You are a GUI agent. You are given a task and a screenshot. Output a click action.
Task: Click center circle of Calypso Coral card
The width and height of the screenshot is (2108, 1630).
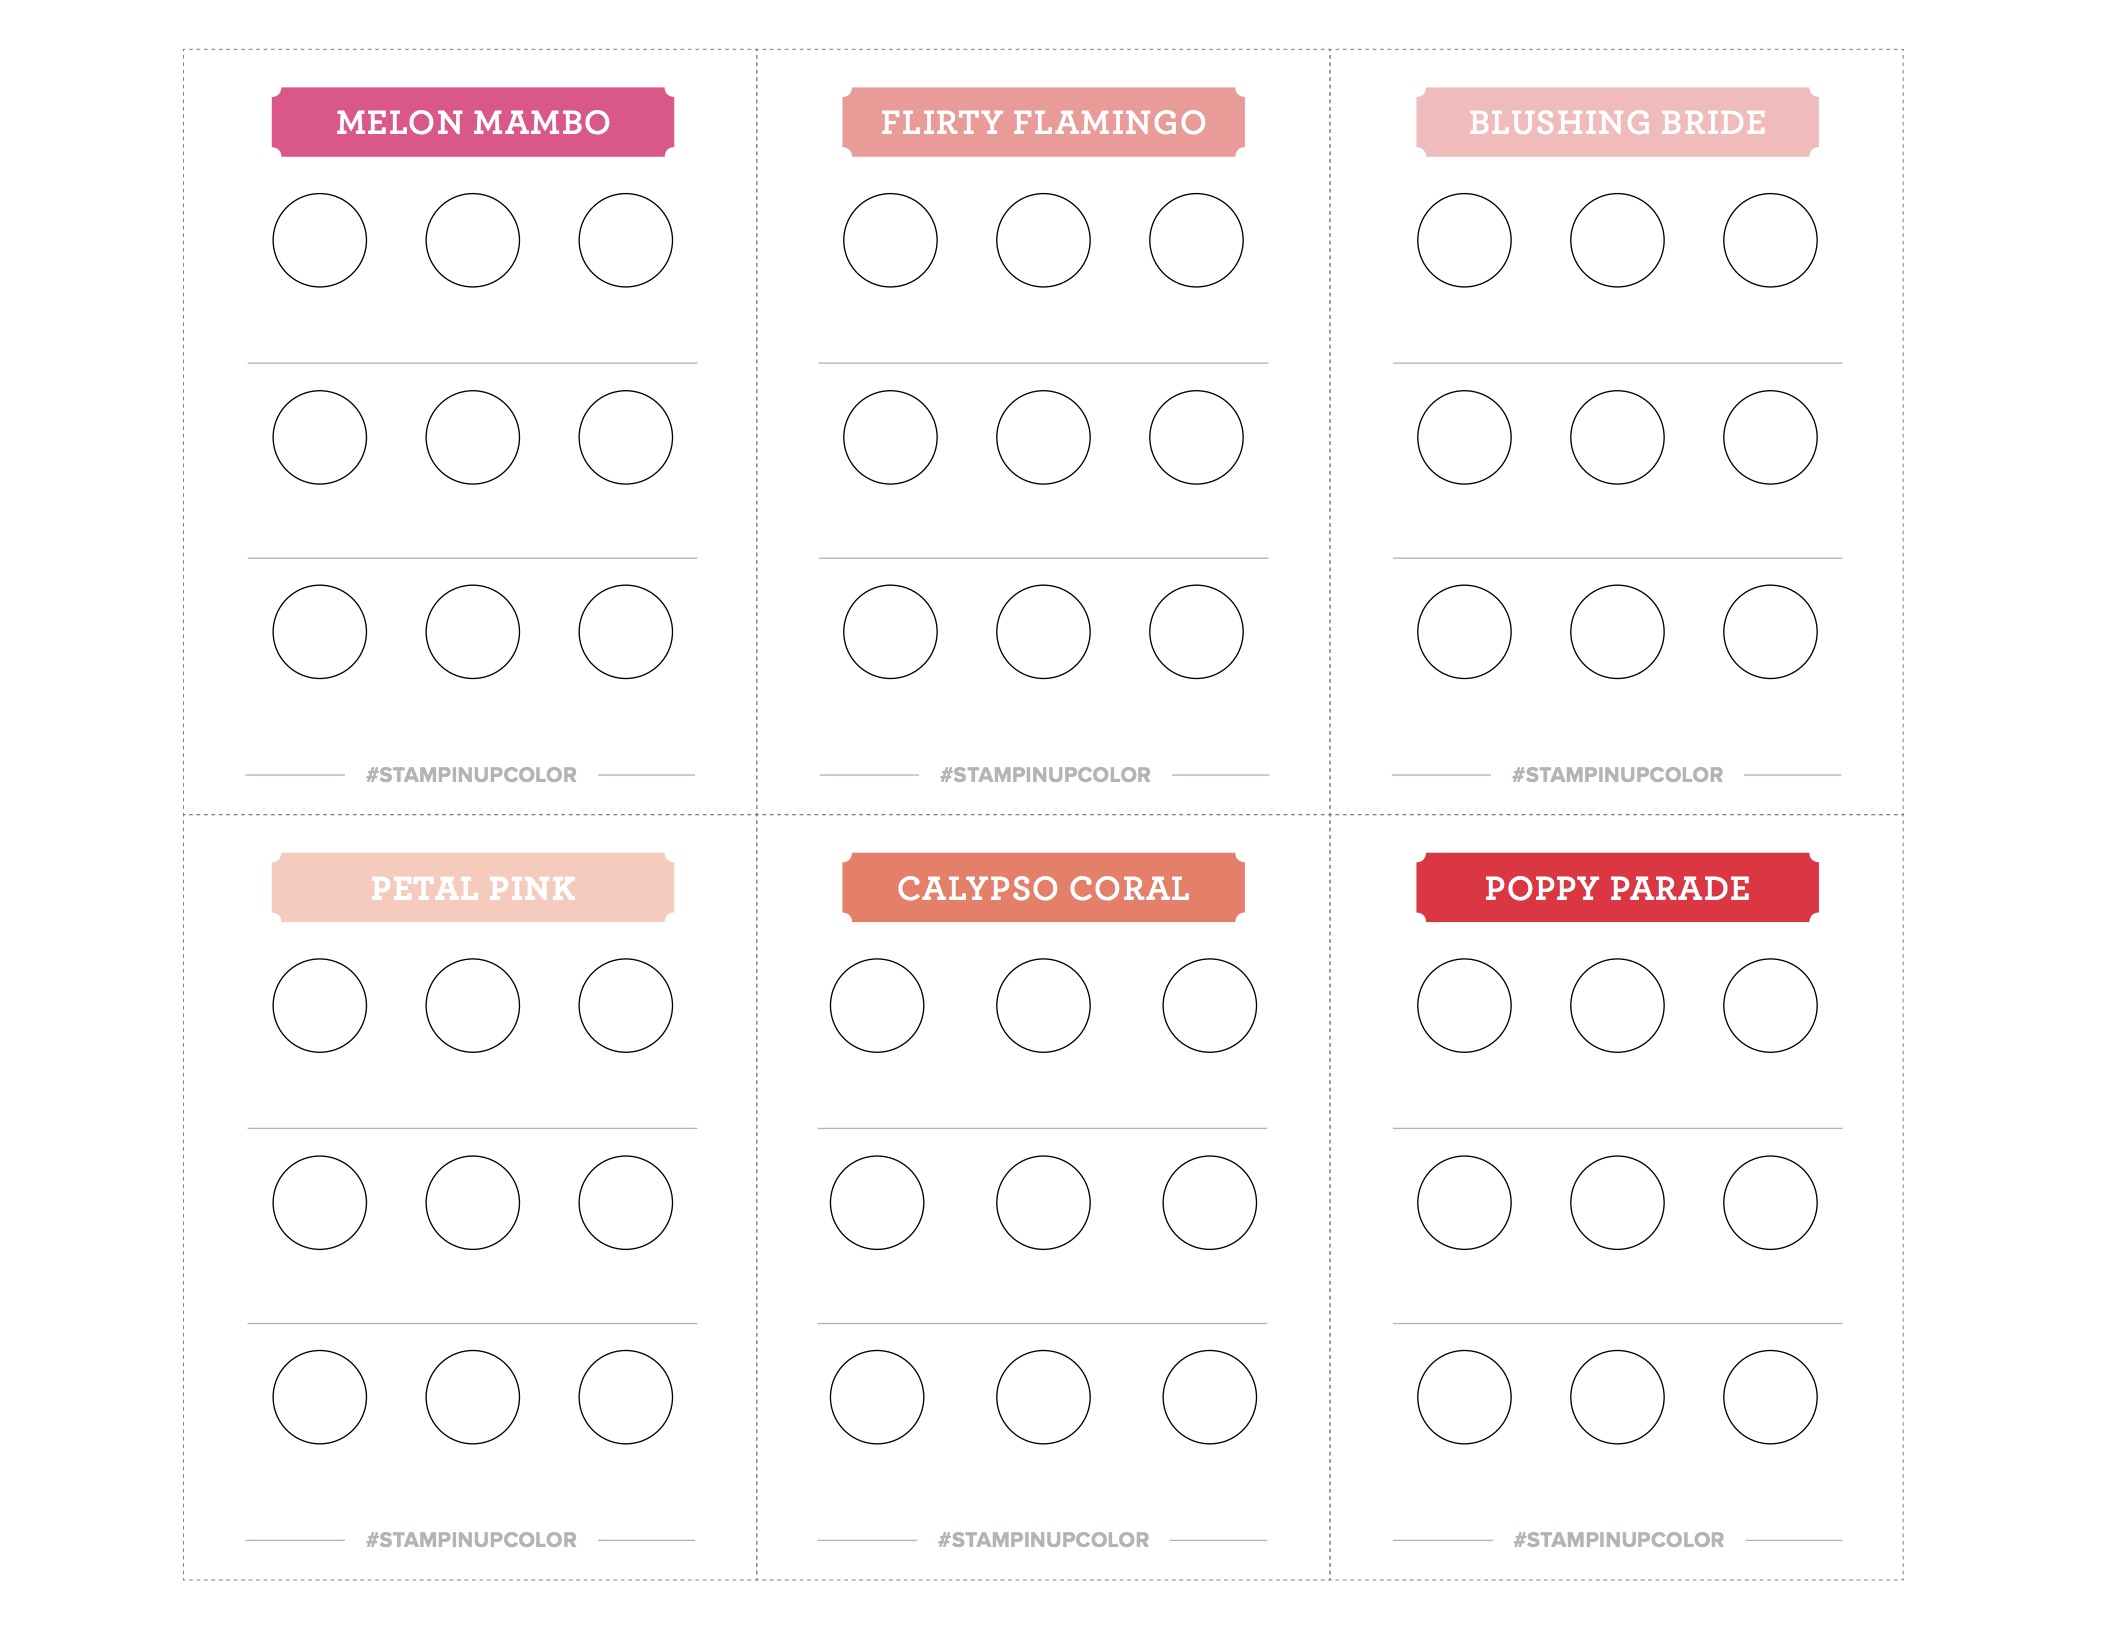click(1043, 1202)
